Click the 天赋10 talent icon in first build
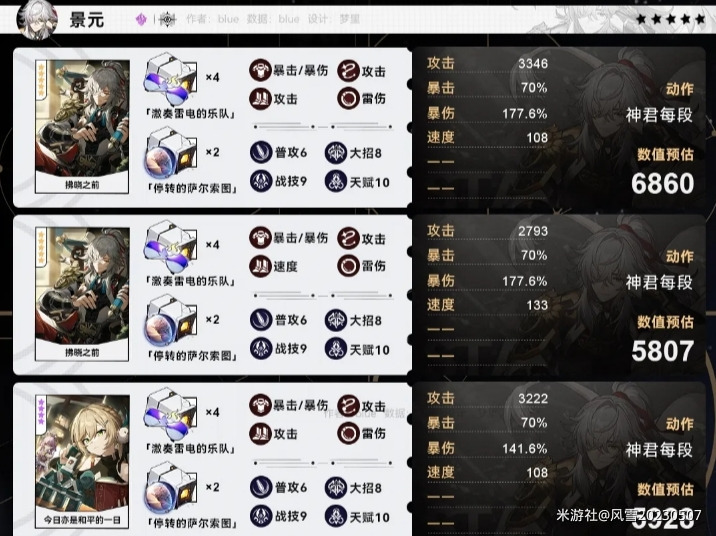Screen dimensions: 716x536 pos(336,182)
